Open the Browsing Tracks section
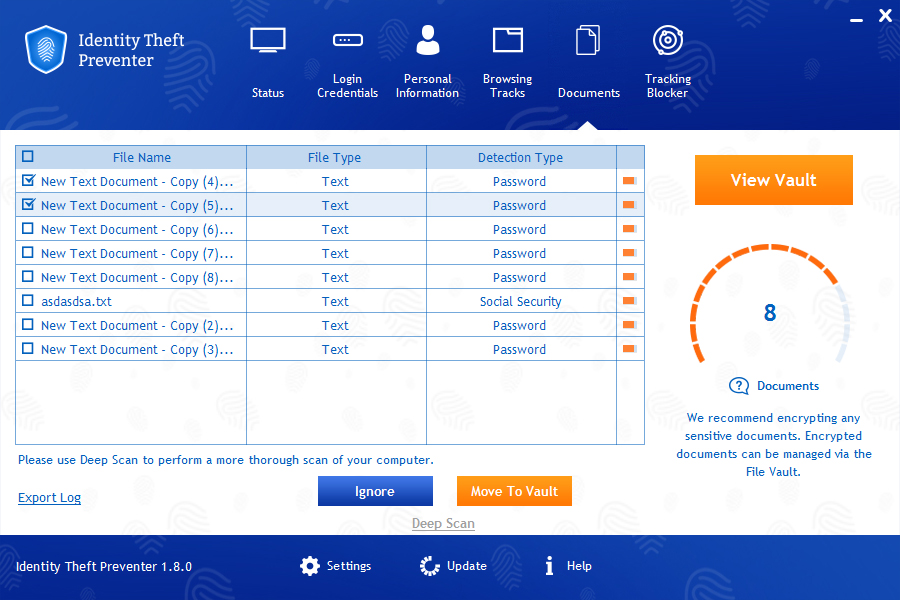The height and width of the screenshot is (600, 900). [x=507, y=60]
